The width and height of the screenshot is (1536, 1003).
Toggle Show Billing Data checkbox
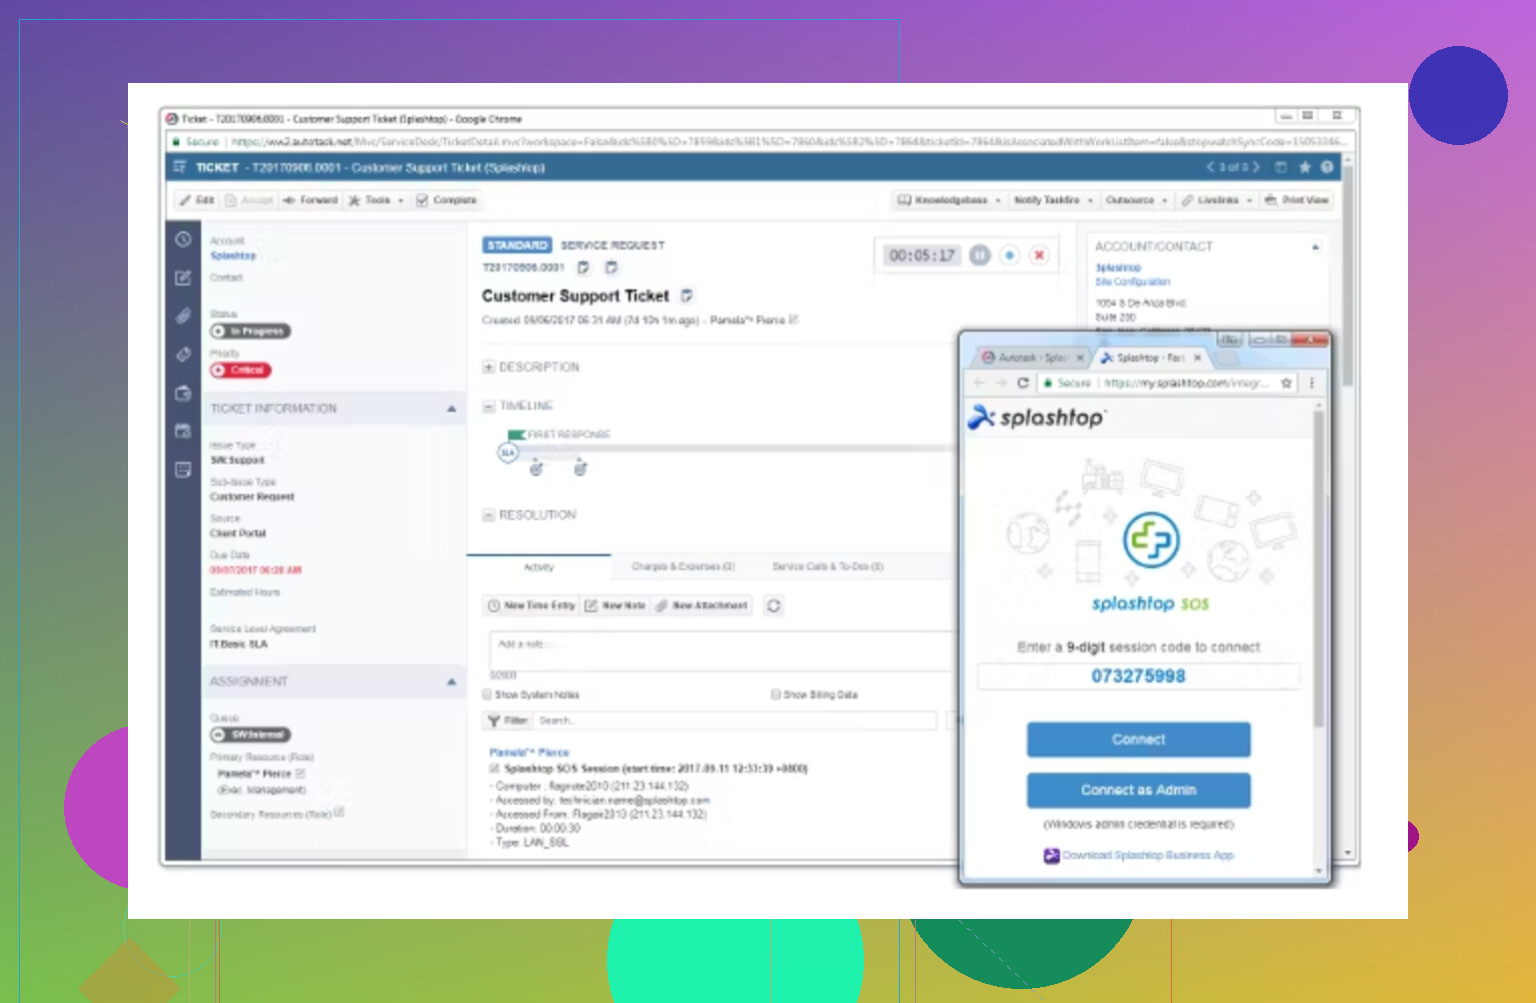775,694
